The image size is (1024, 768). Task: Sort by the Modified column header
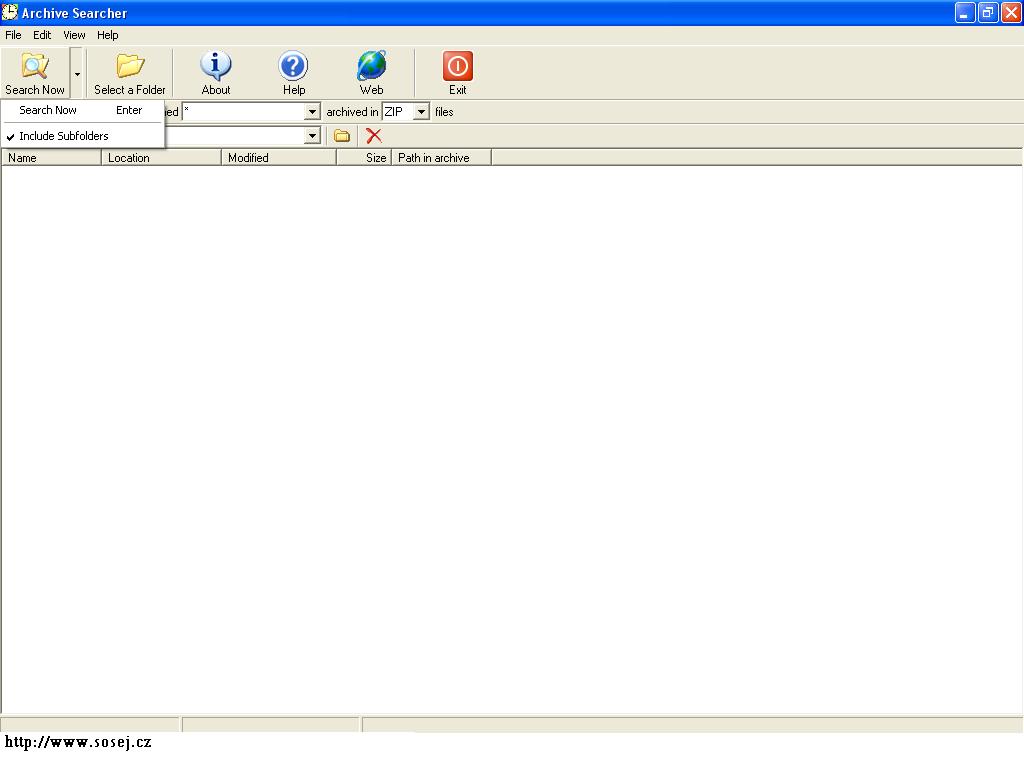(x=279, y=157)
